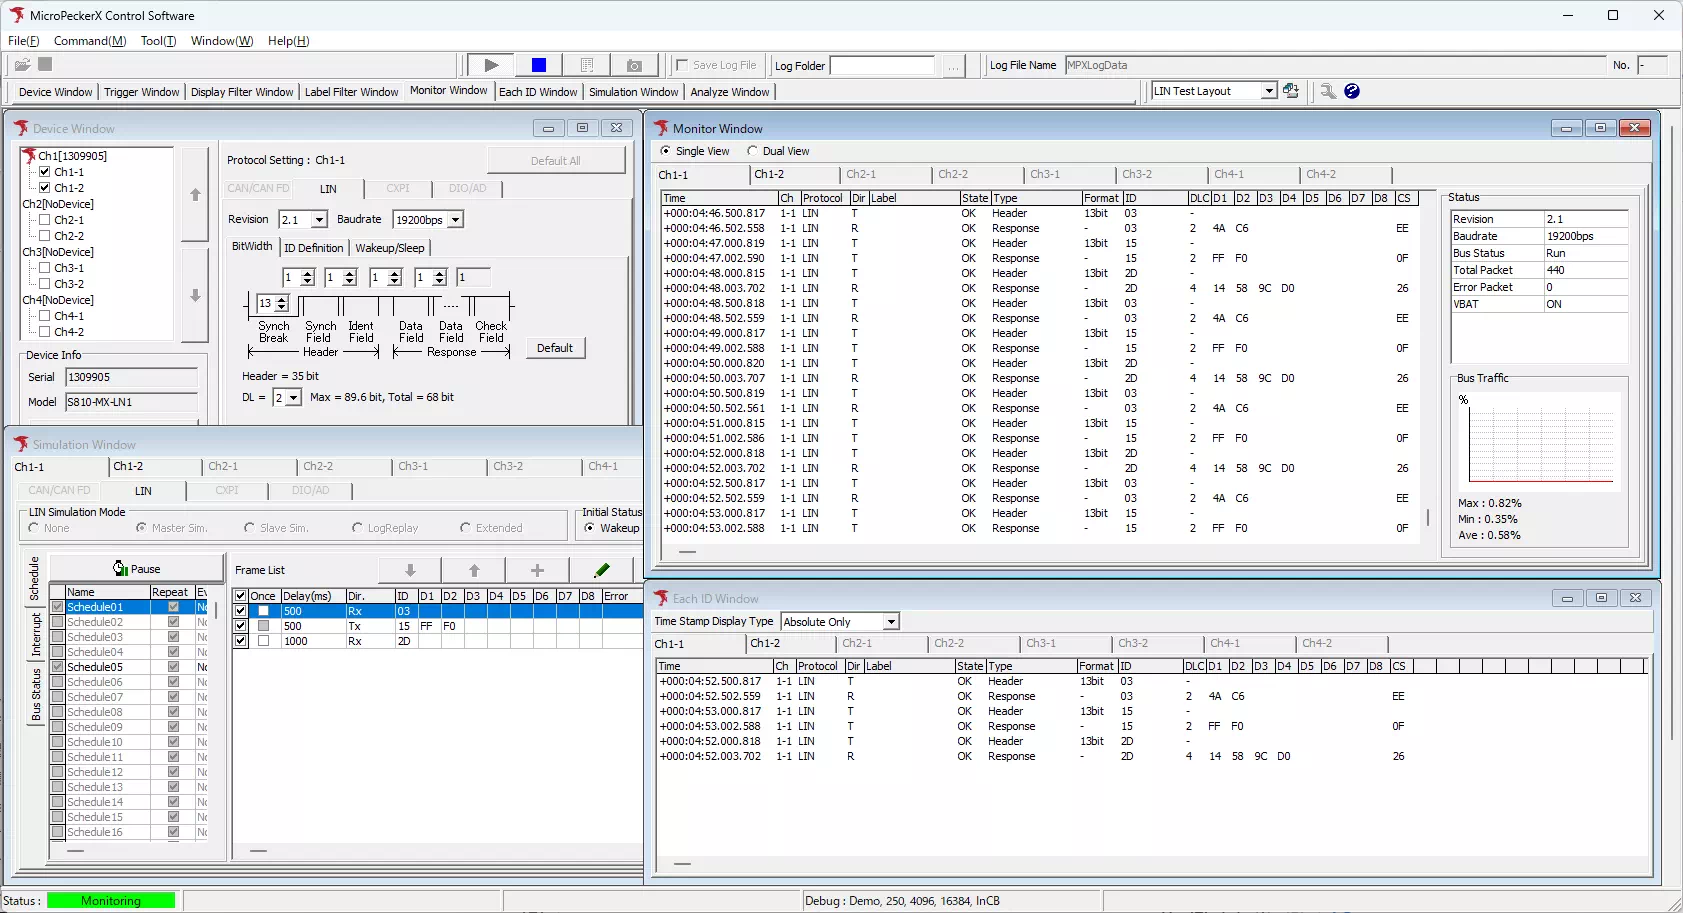Expand the LIN Test Layout dropdown
Screen dimensions: 1683x913
1268,91
